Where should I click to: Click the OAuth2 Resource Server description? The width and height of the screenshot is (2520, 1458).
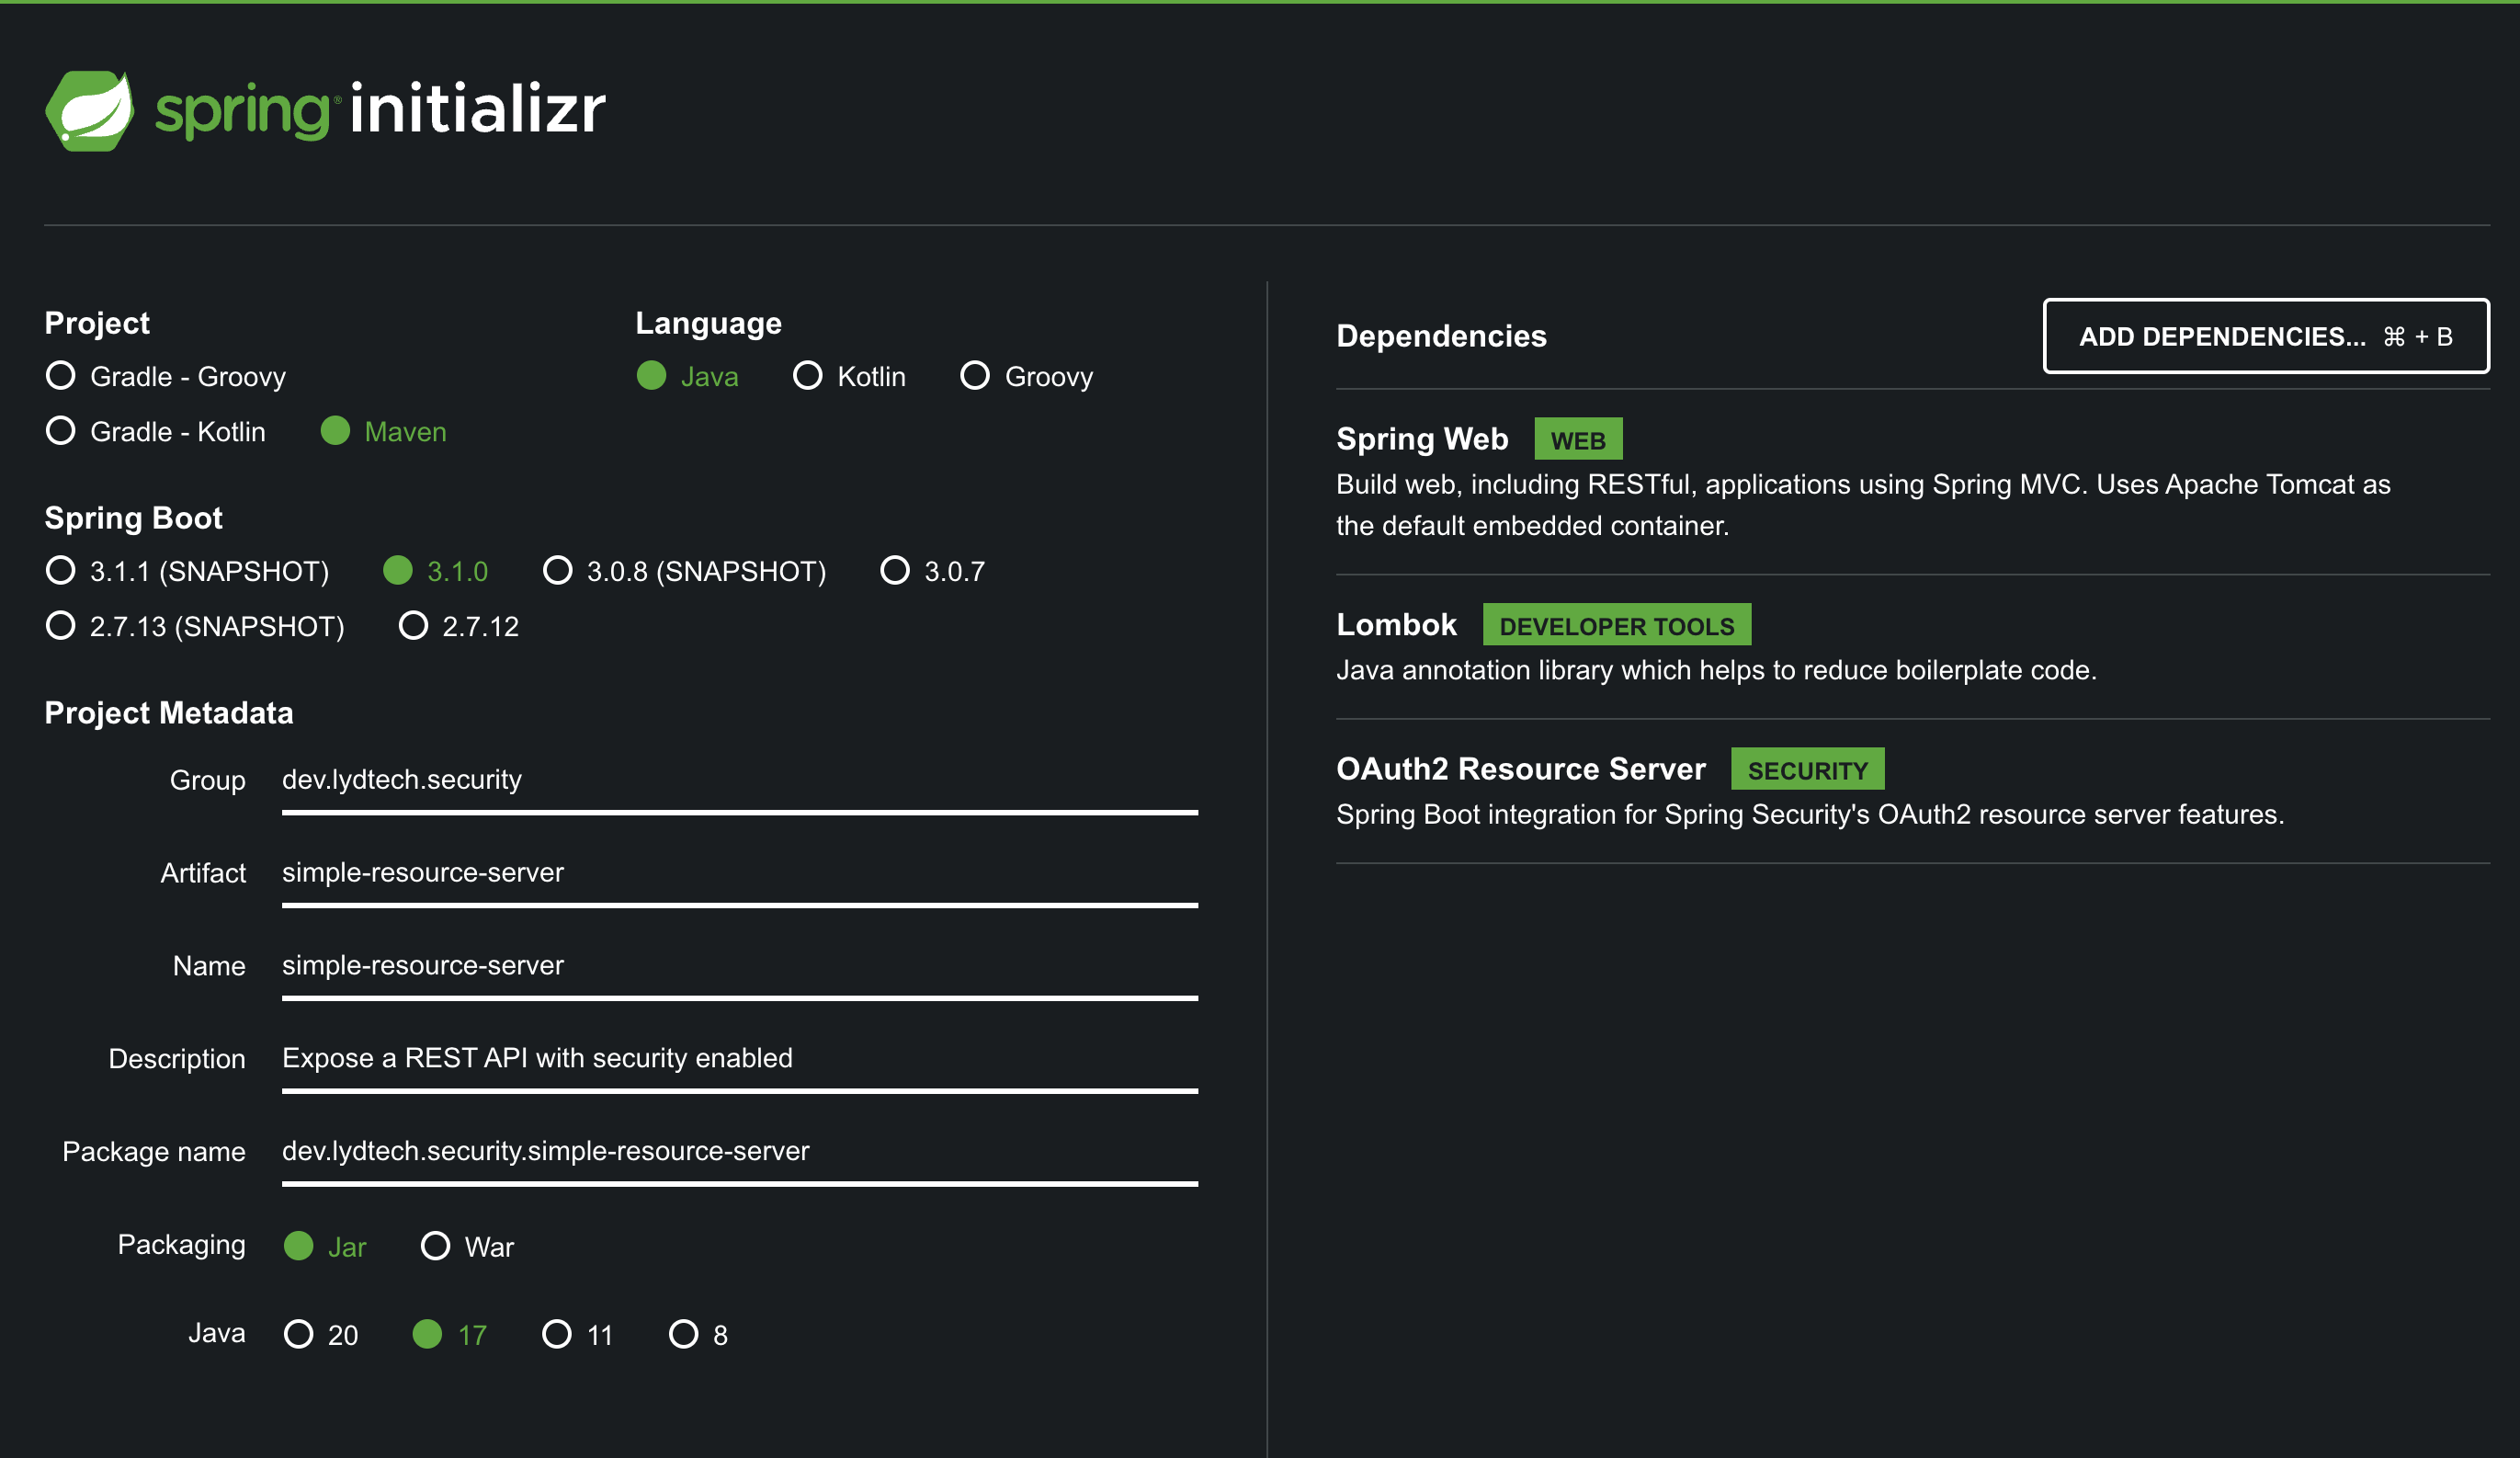(x=1810, y=814)
